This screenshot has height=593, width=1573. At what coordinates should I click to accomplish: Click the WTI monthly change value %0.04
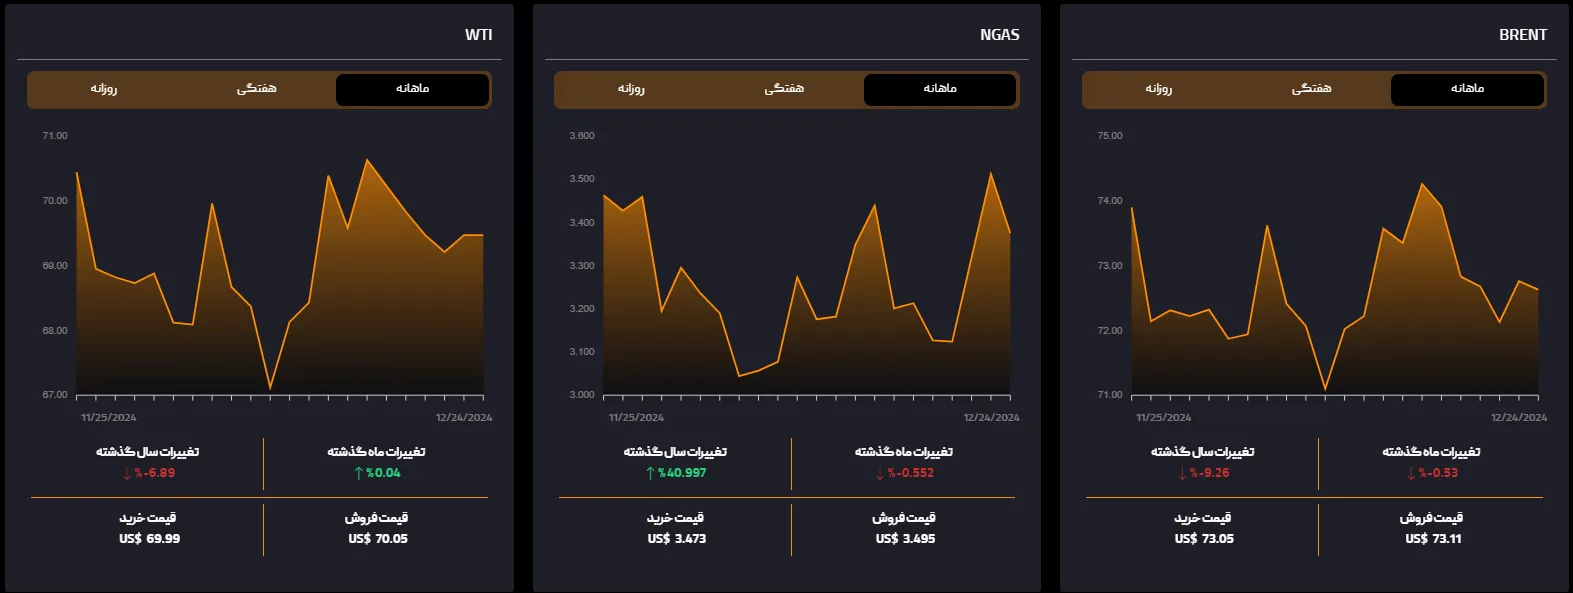point(383,473)
